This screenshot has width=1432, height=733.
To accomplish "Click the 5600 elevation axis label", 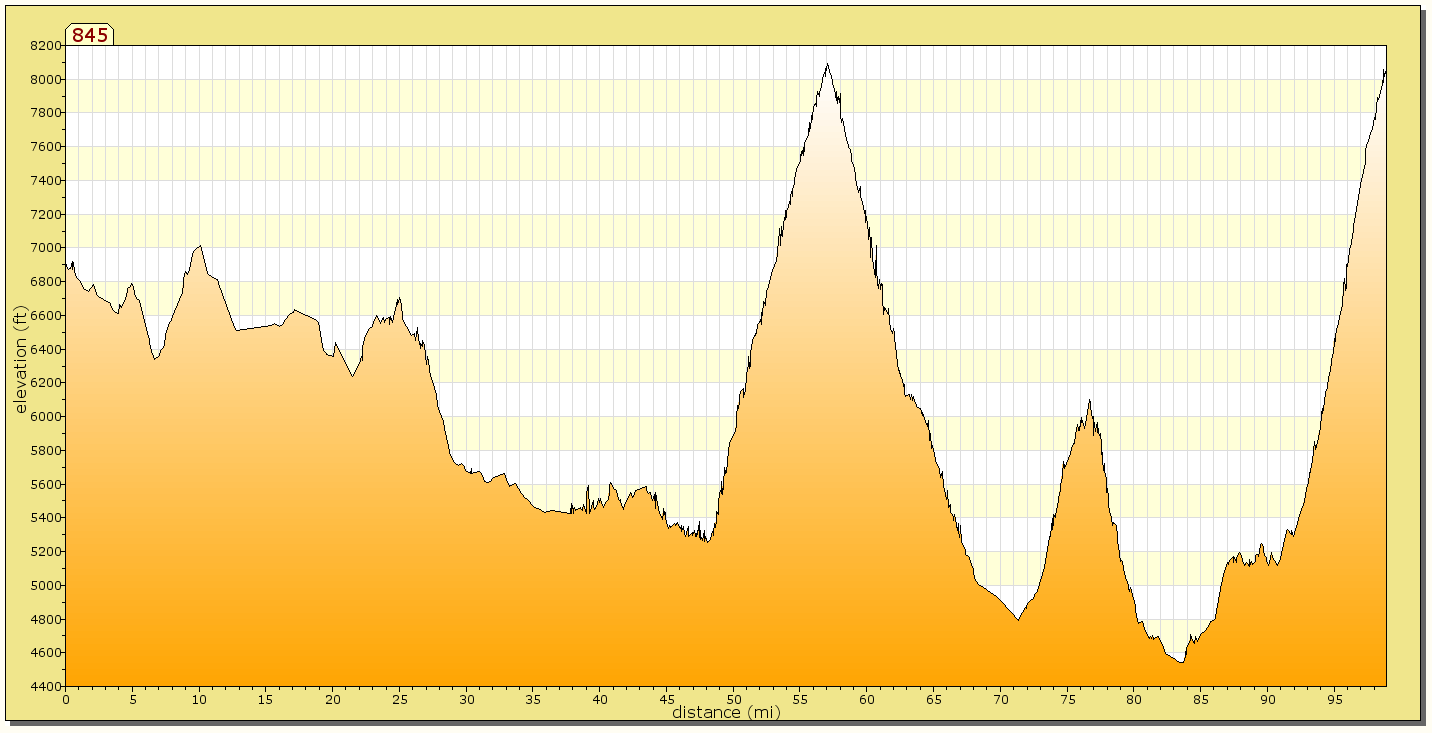I will coord(46,484).
